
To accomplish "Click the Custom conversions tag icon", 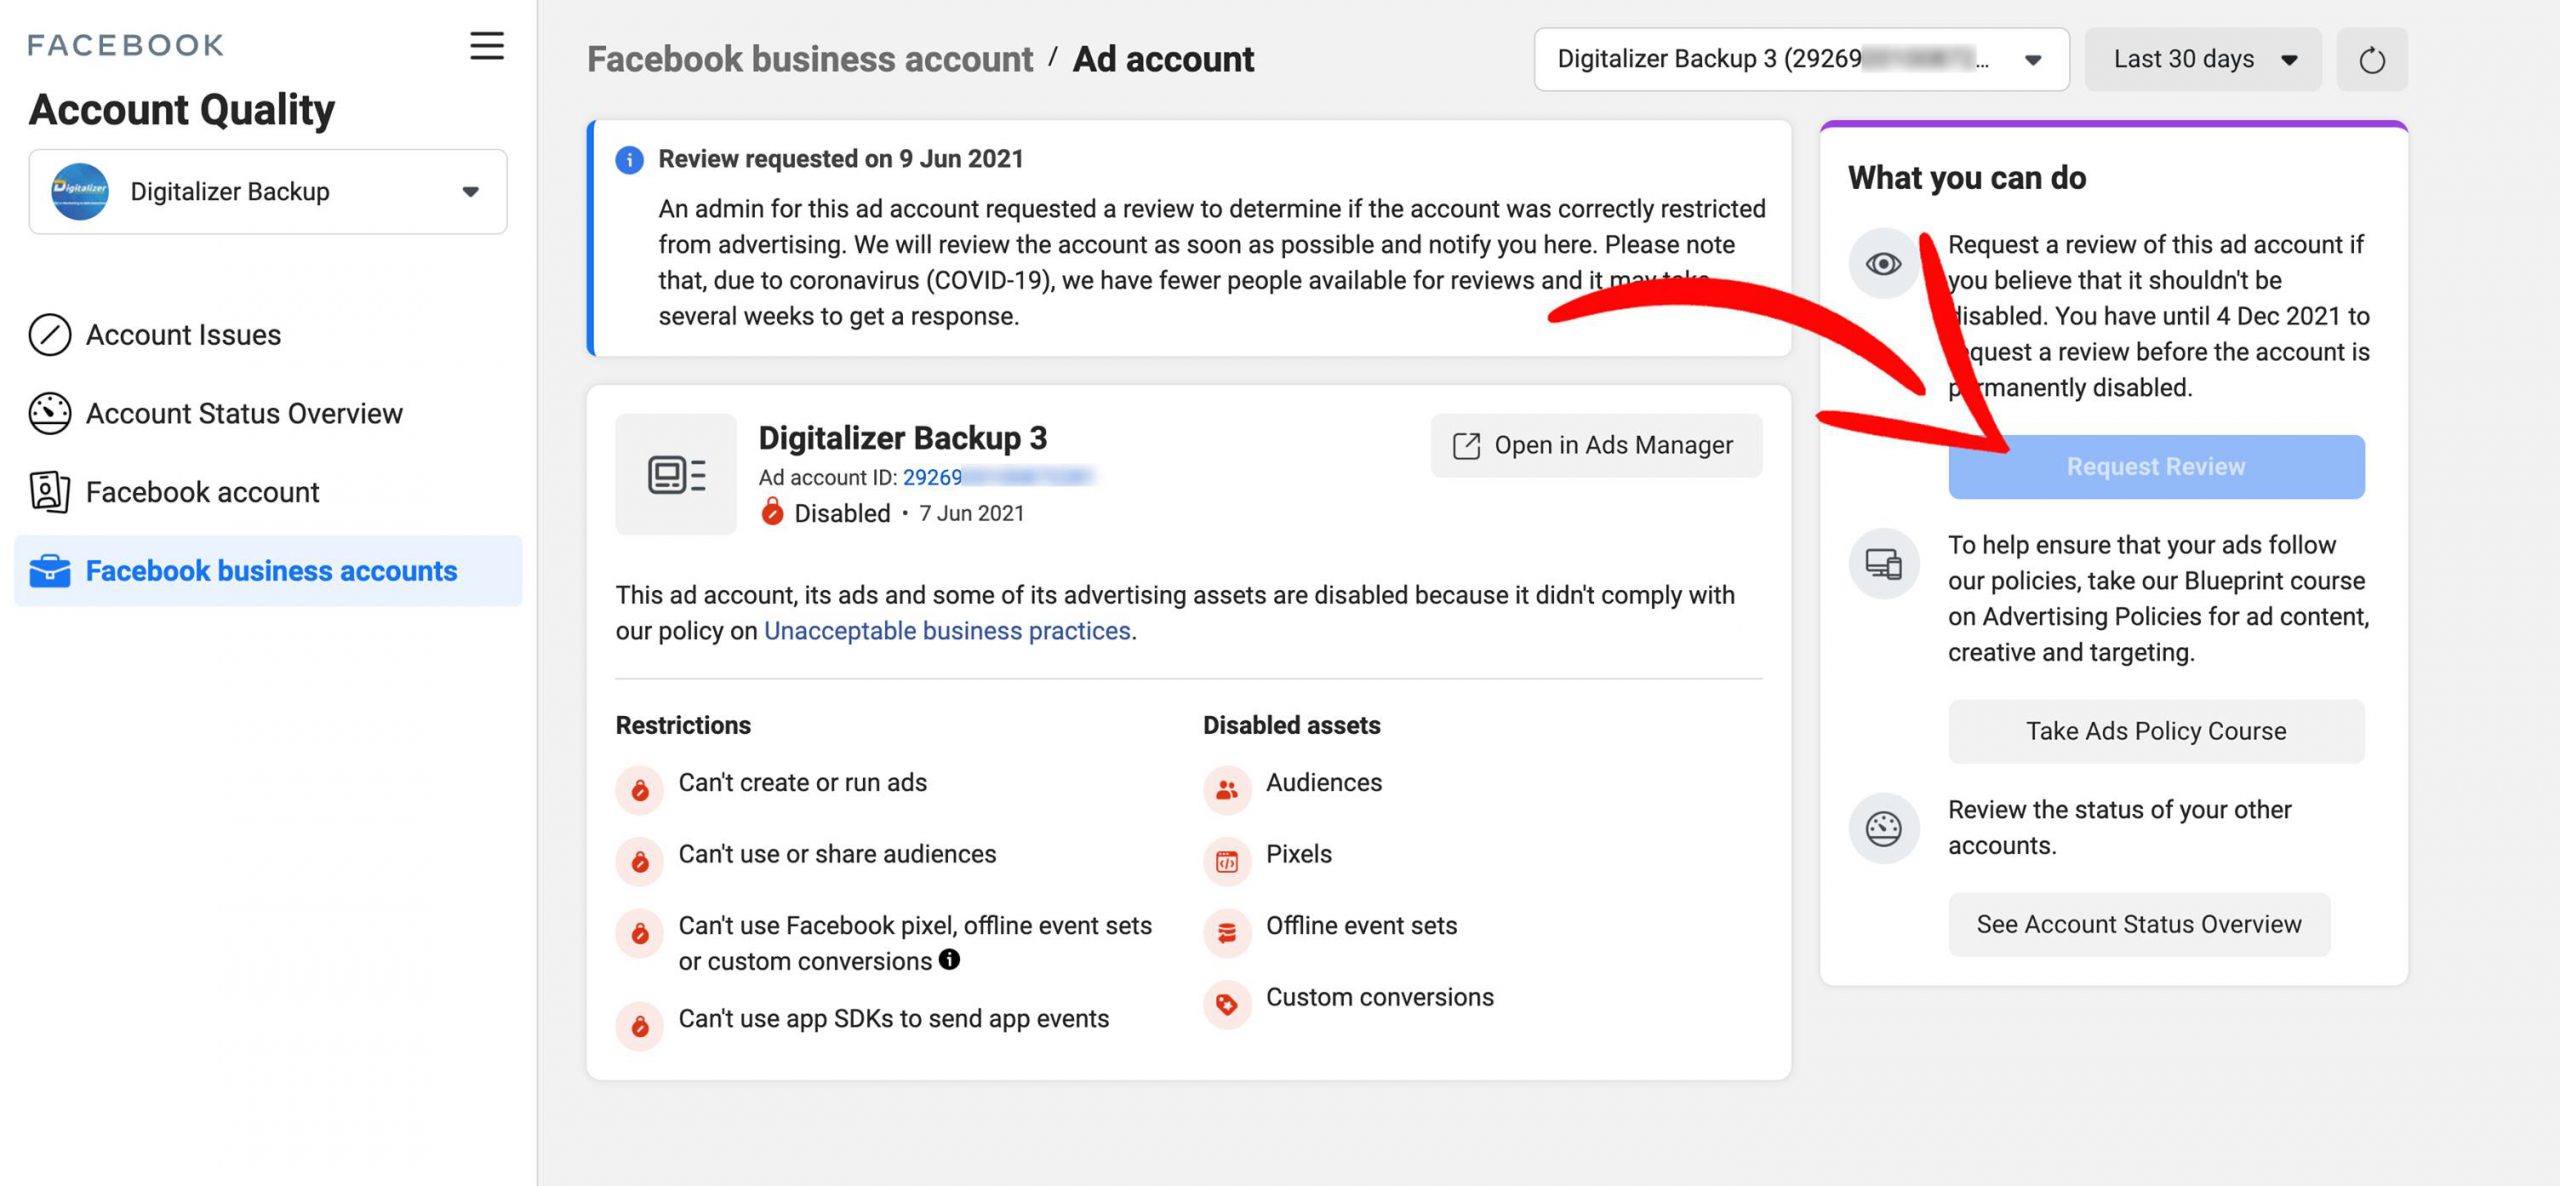I will click(1226, 1004).
